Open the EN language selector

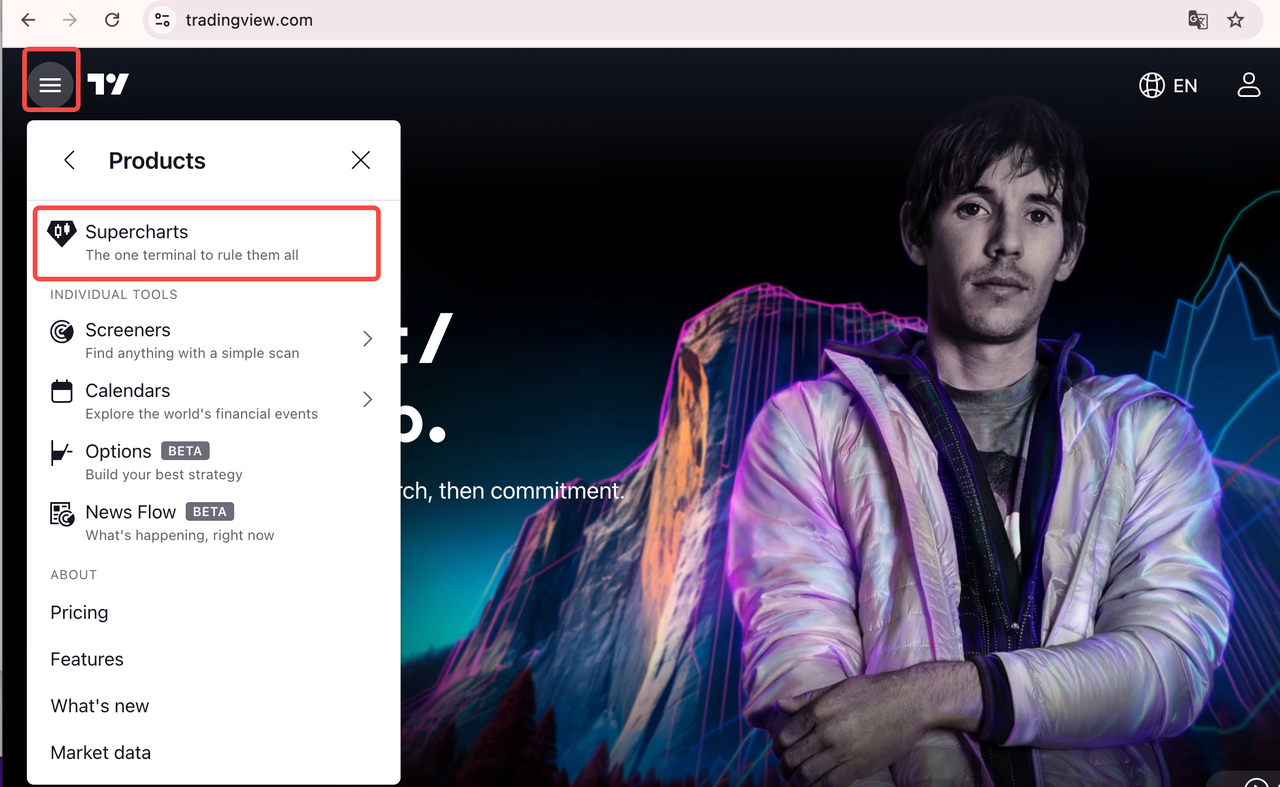click(1168, 85)
